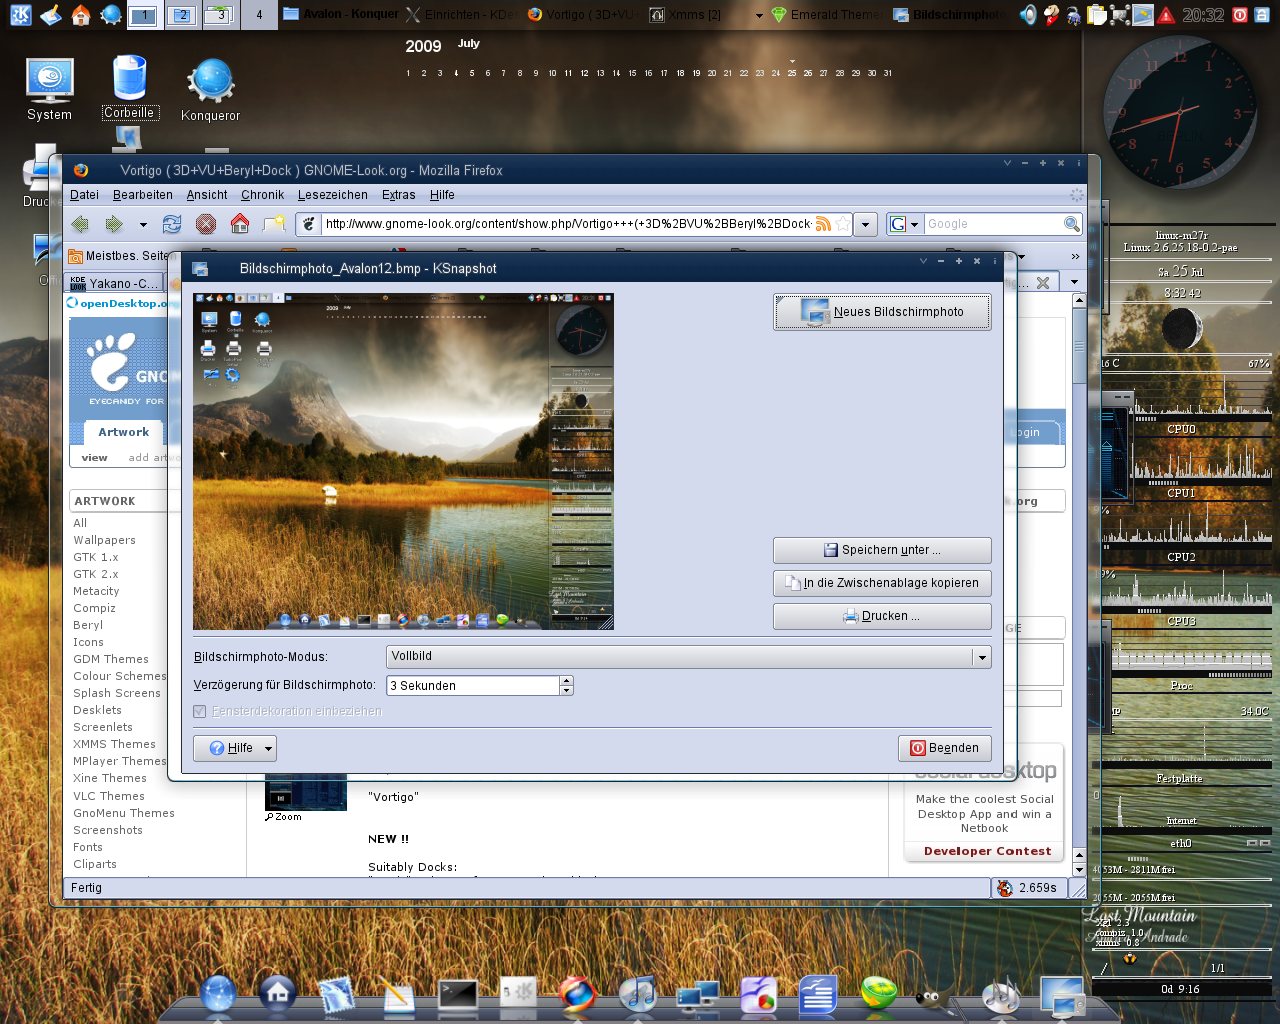Click Zoom link under page thumbnail
1280x1024 pixels.
coord(284,817)
